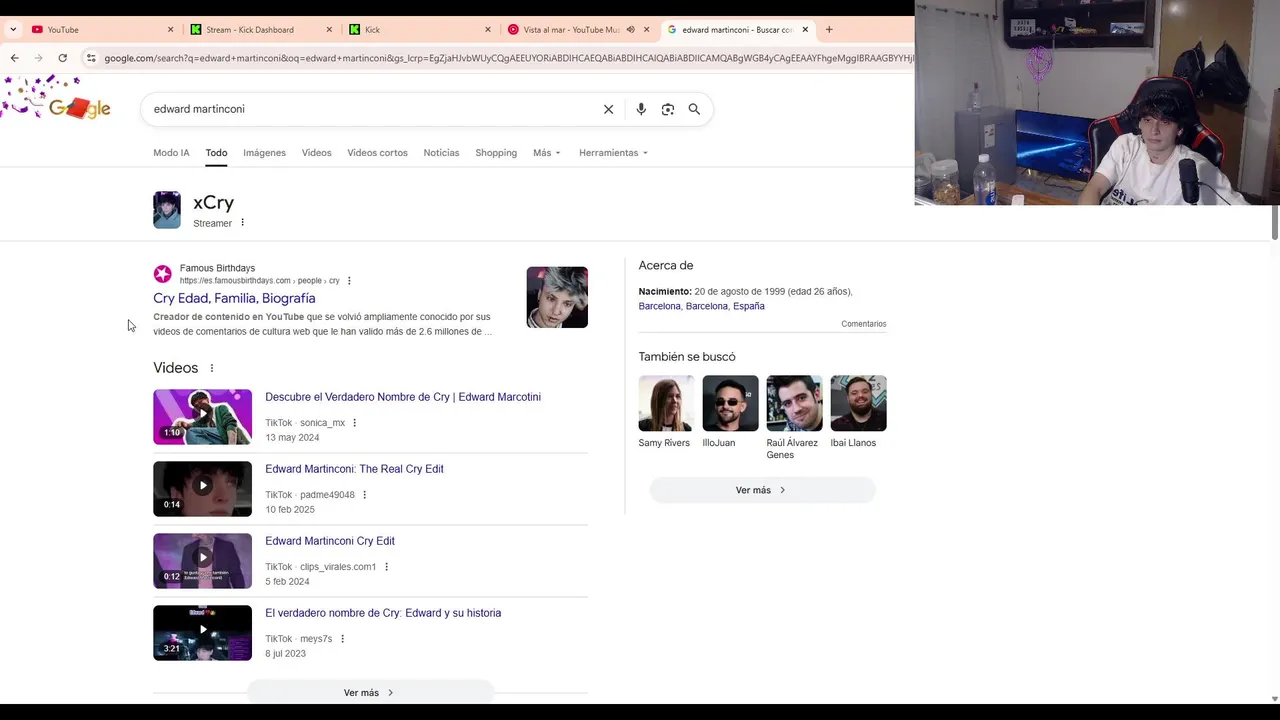Select Noticias search filter
Screen dimensions: 1280x720
(441, 153)
